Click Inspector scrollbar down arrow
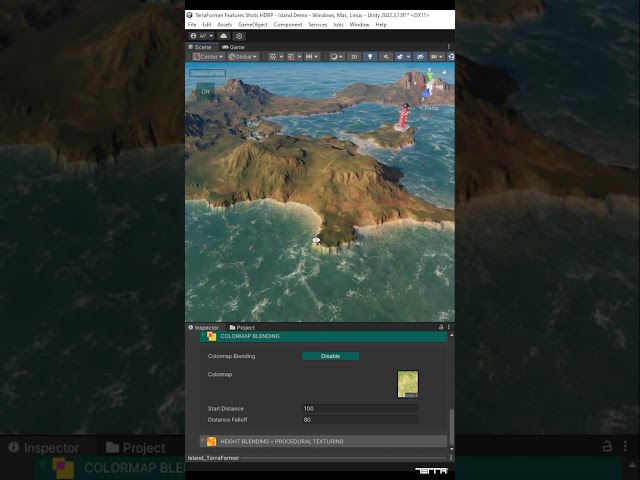 coord(451,449)
